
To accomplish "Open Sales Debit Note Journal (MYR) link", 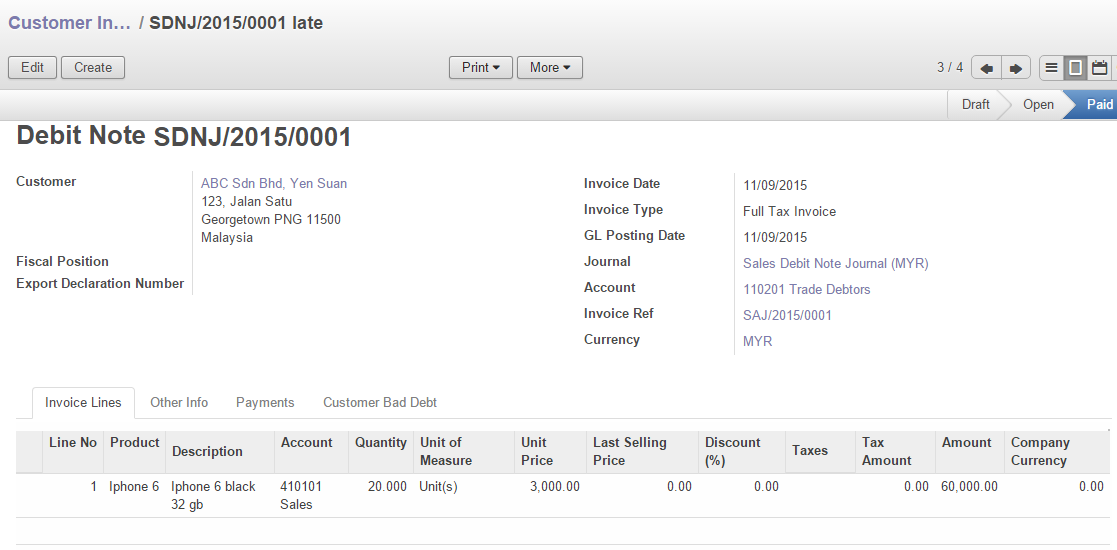I will [x=836, y=264].
